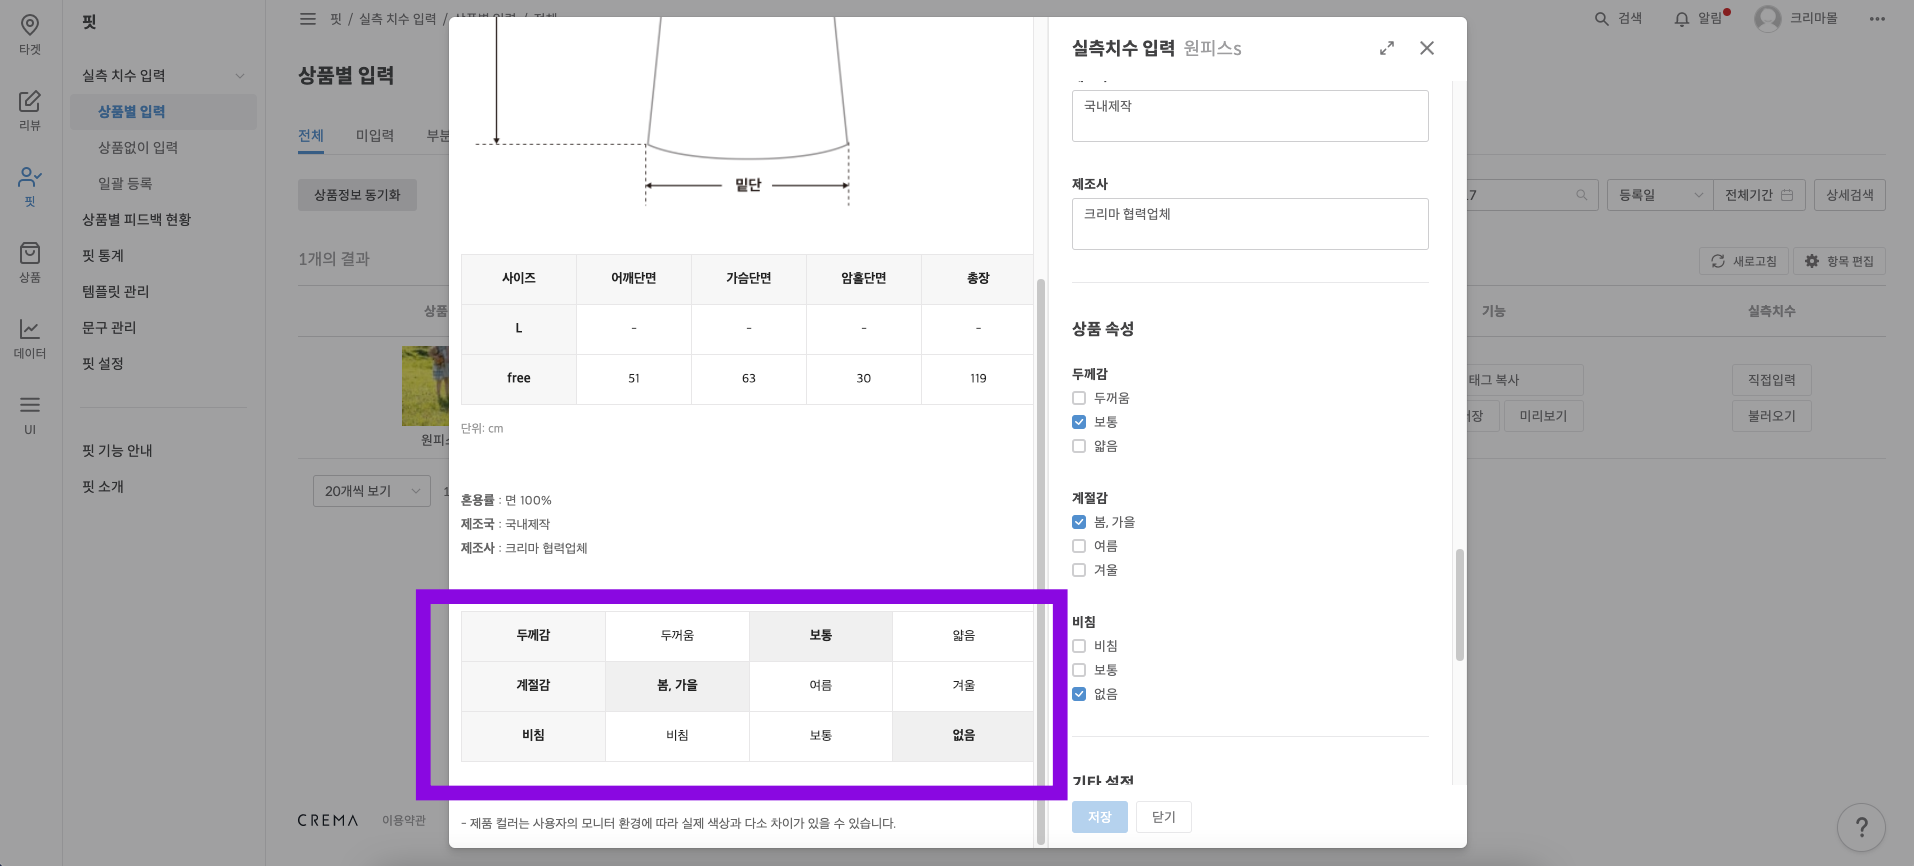Check the 얇음 checkbox

(x=1079, y=446)
